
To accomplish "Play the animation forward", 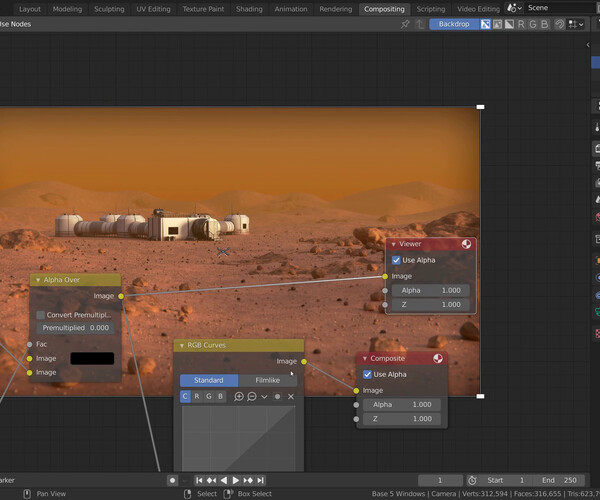I will (236, 480).
